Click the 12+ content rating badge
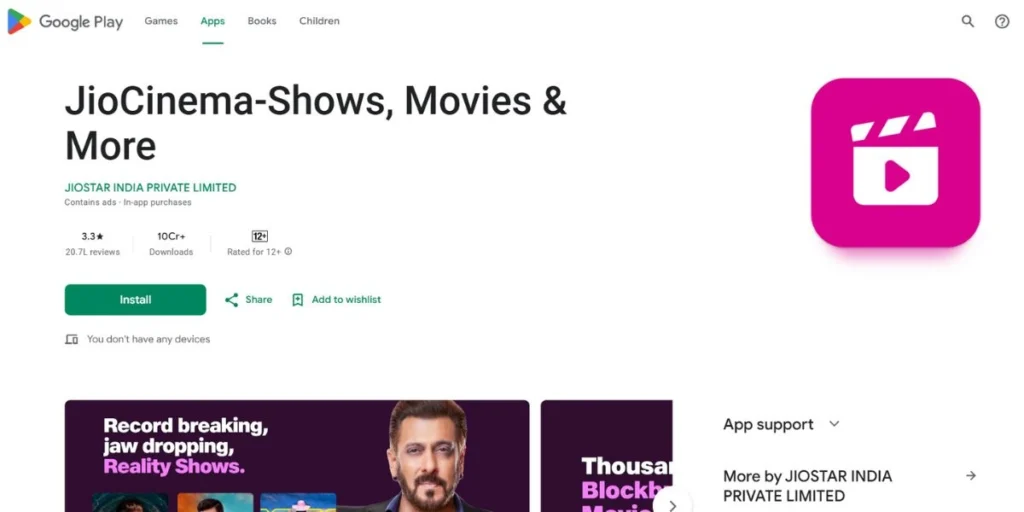1024x512 pixels. click(260, 236)
